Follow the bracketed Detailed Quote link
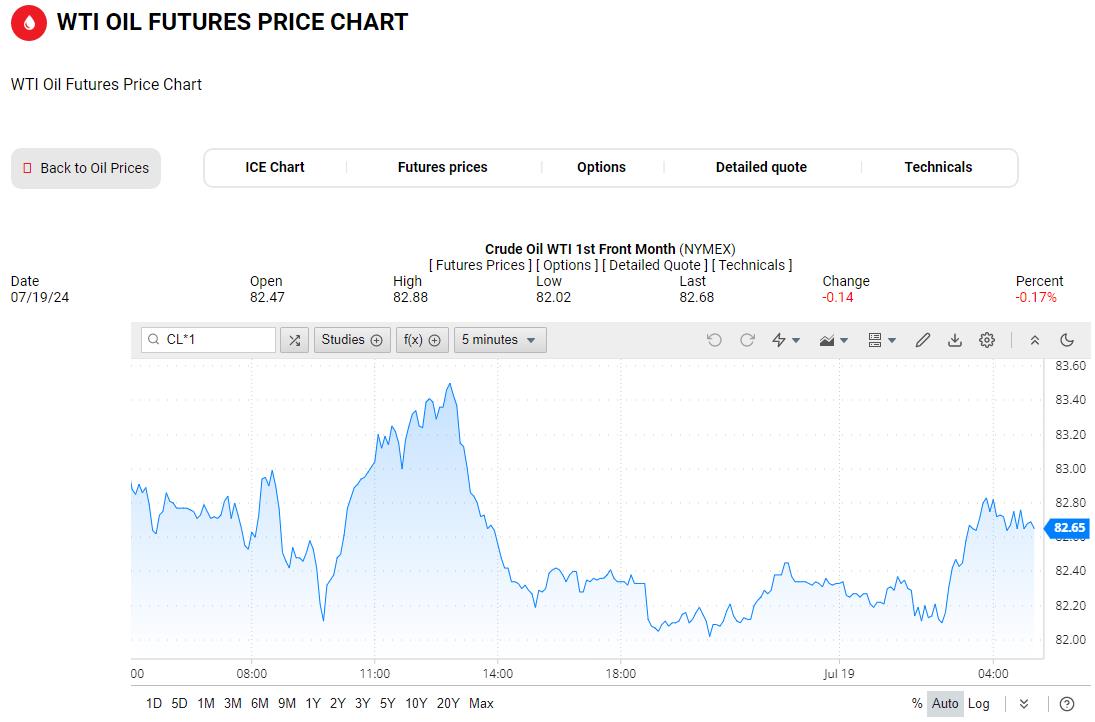This screenshot has height=722, width=1095. pos(654,265)
